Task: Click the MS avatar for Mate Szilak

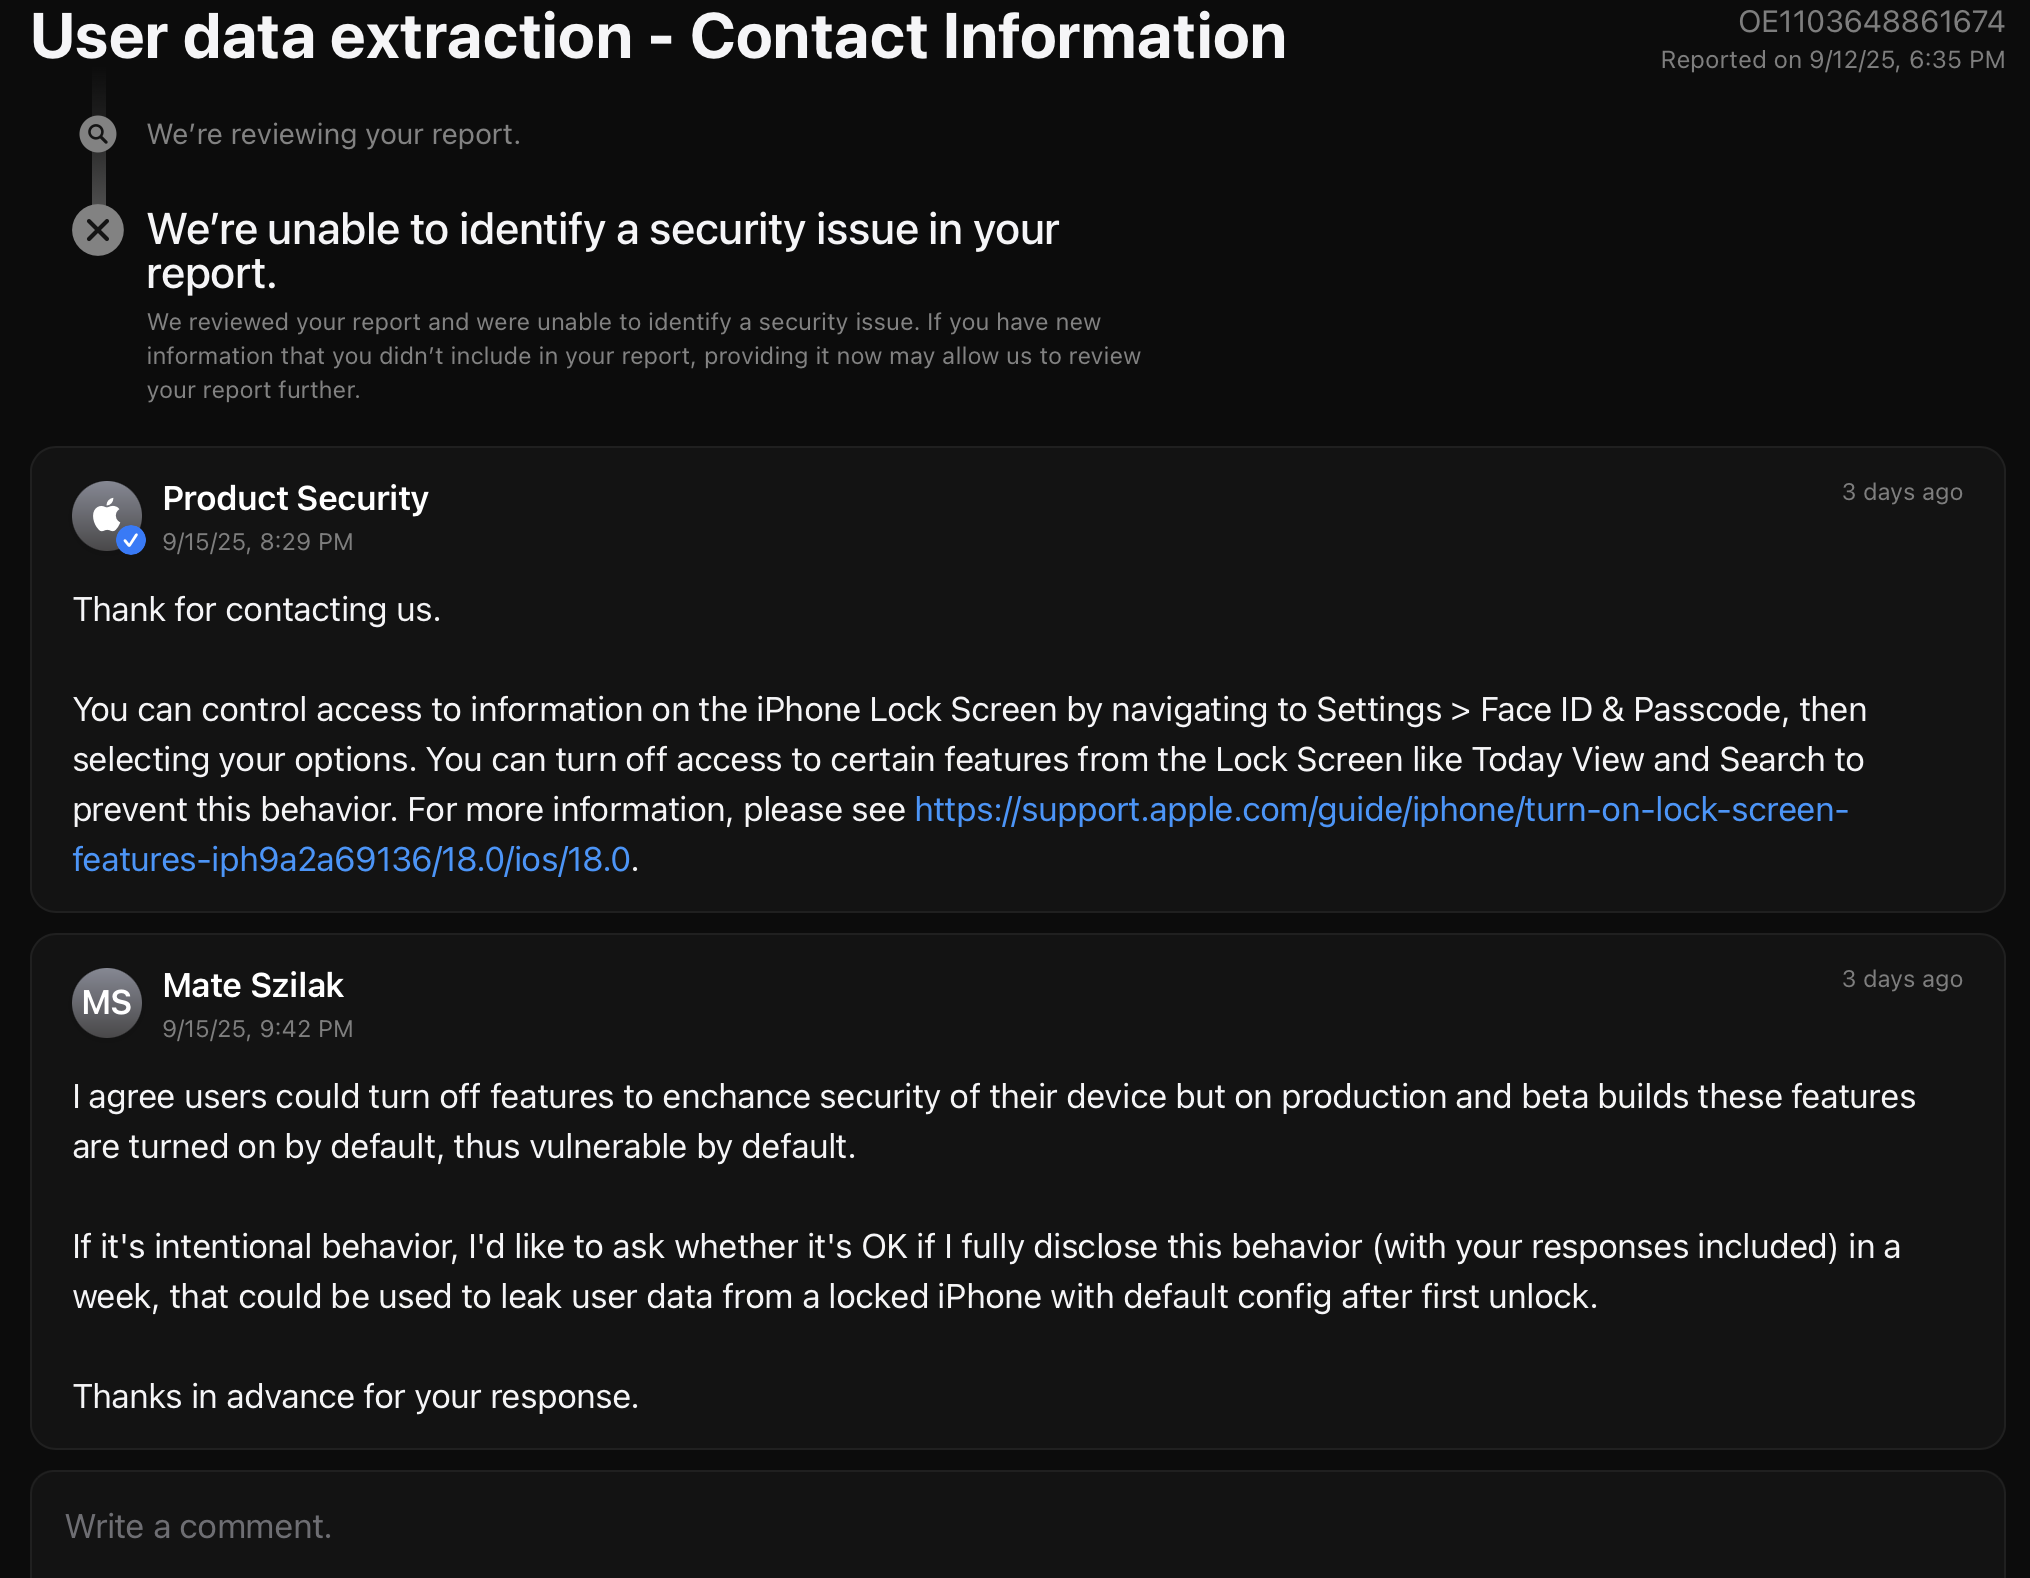Action: (x=107, y=1002)
